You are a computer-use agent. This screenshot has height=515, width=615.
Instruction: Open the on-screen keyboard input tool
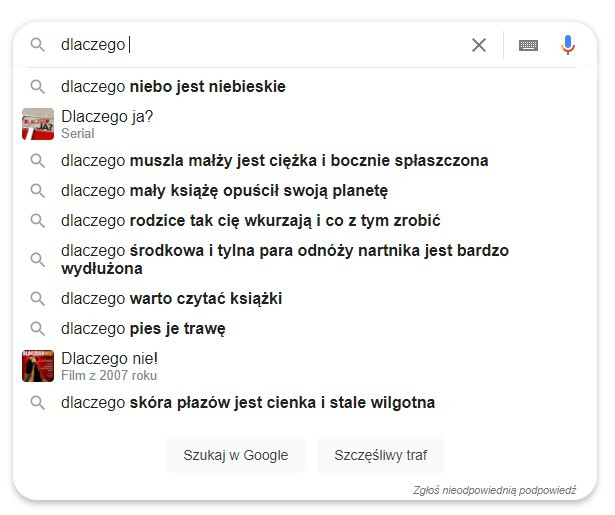528,45
